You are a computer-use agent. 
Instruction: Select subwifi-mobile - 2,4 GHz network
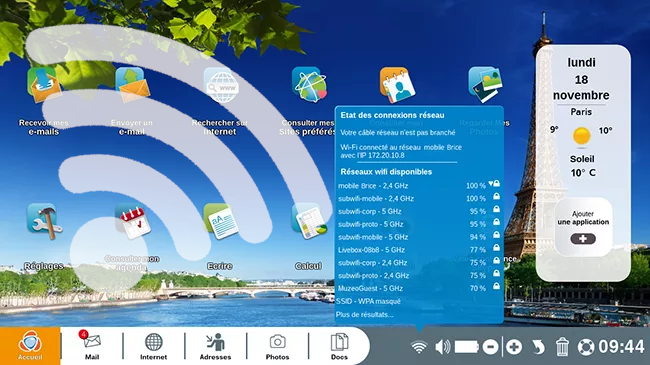pos(419,198)
